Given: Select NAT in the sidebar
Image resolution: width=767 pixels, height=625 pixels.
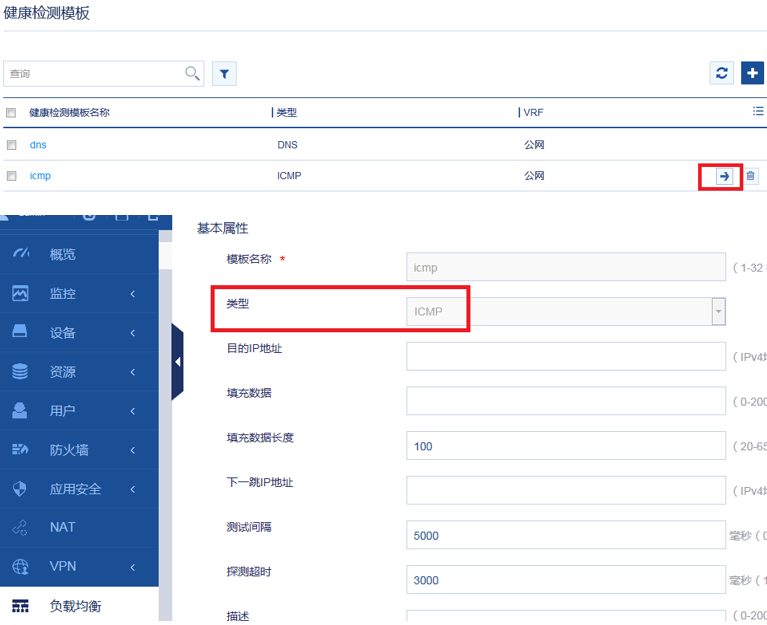Looking at the screenshot, I should 62,528.
